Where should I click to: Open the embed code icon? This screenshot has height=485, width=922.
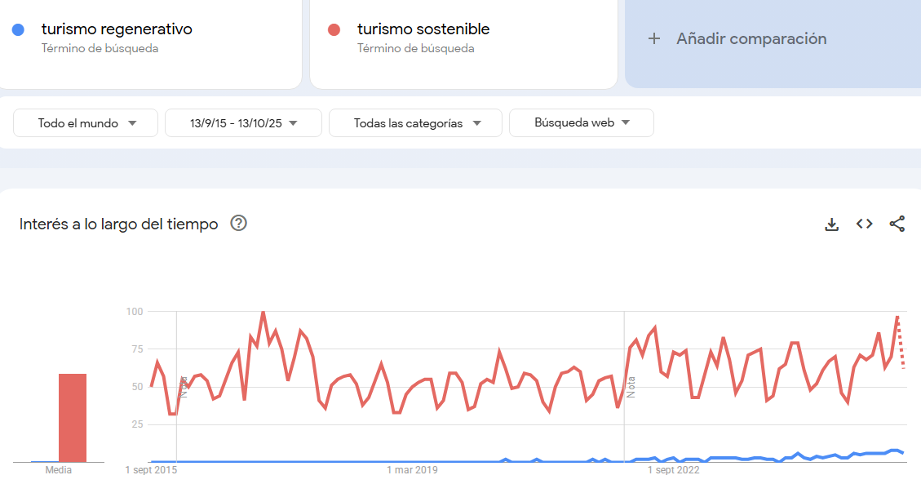864,224
